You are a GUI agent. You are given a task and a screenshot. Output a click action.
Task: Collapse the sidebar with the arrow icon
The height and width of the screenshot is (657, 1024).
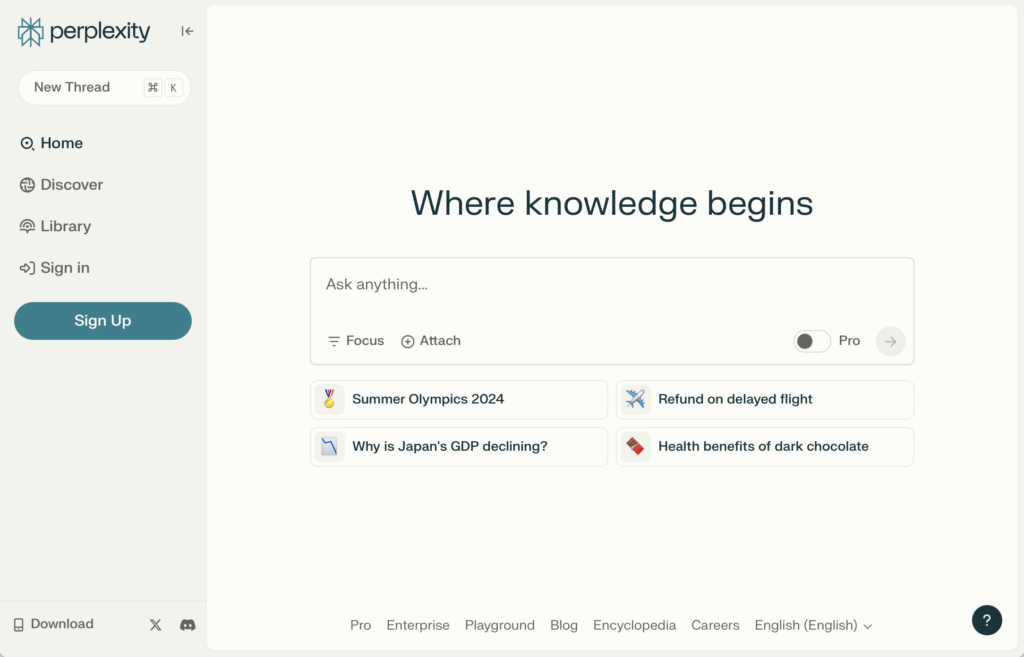(187, 31)
